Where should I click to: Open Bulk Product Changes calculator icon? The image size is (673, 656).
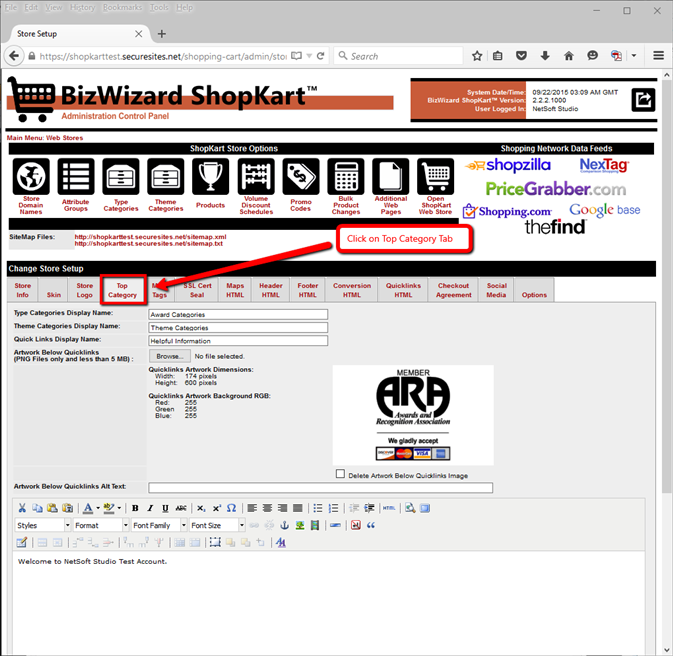[x=346, y=176]
